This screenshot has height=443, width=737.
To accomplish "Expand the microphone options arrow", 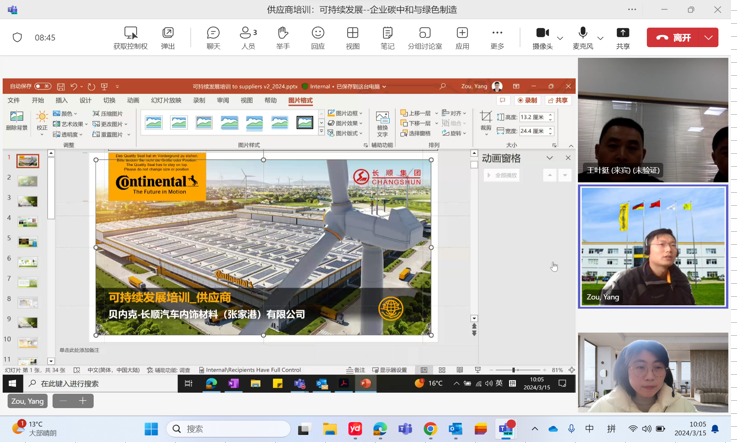I will click(600, 38).
